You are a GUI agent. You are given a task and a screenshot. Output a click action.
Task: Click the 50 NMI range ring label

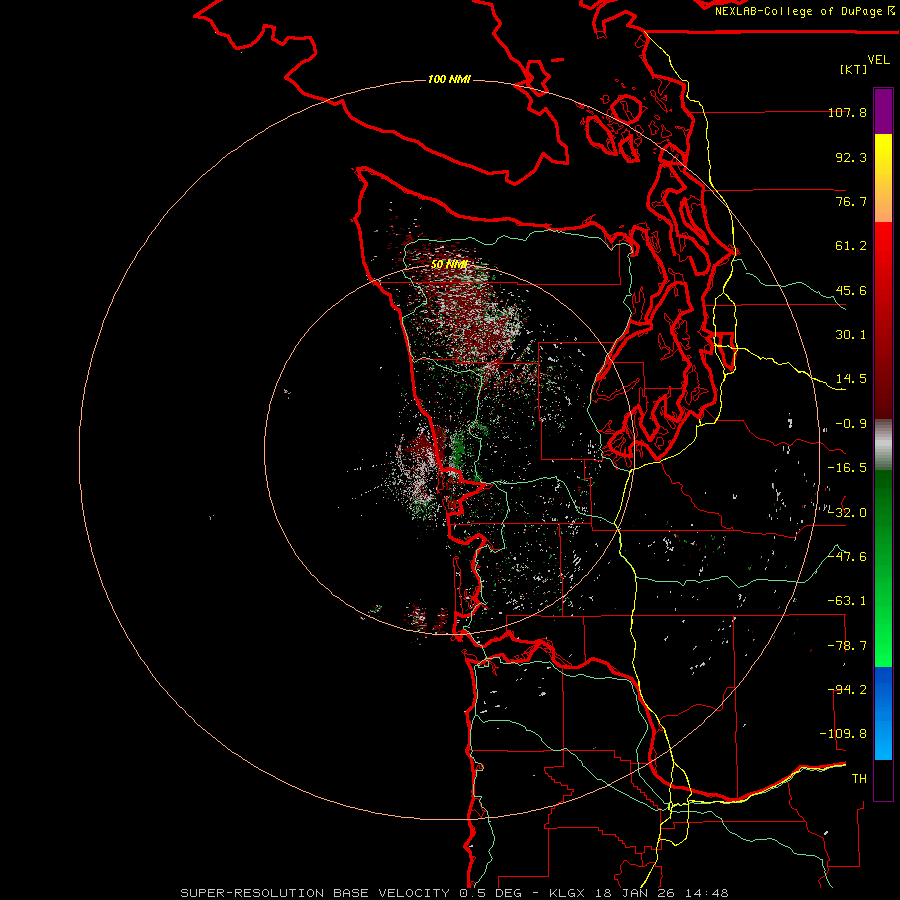pos(449,265)
